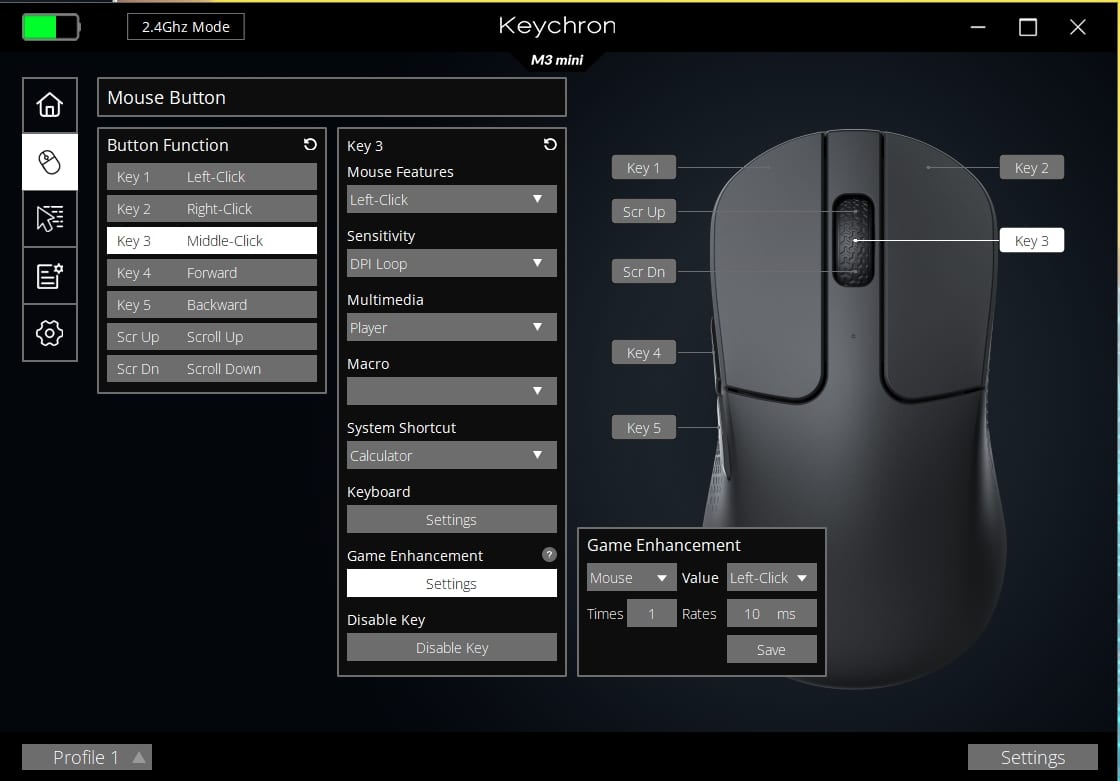Open the Sensitivity DPI Loop dropdown
The height and width of the screenshot is (781, 1120).
point(451,264)
